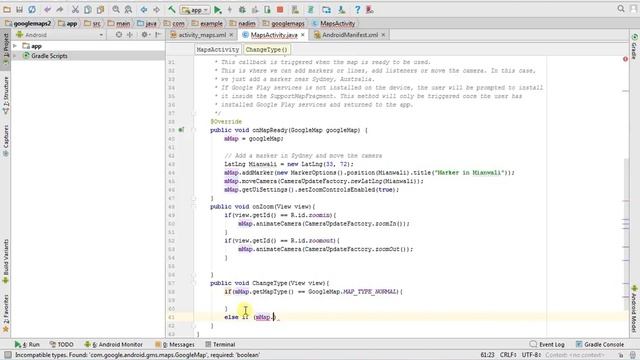640x360 pixels.
Task: Click the Search Everywhere magnifier icon
Action: tap(621, 9)
